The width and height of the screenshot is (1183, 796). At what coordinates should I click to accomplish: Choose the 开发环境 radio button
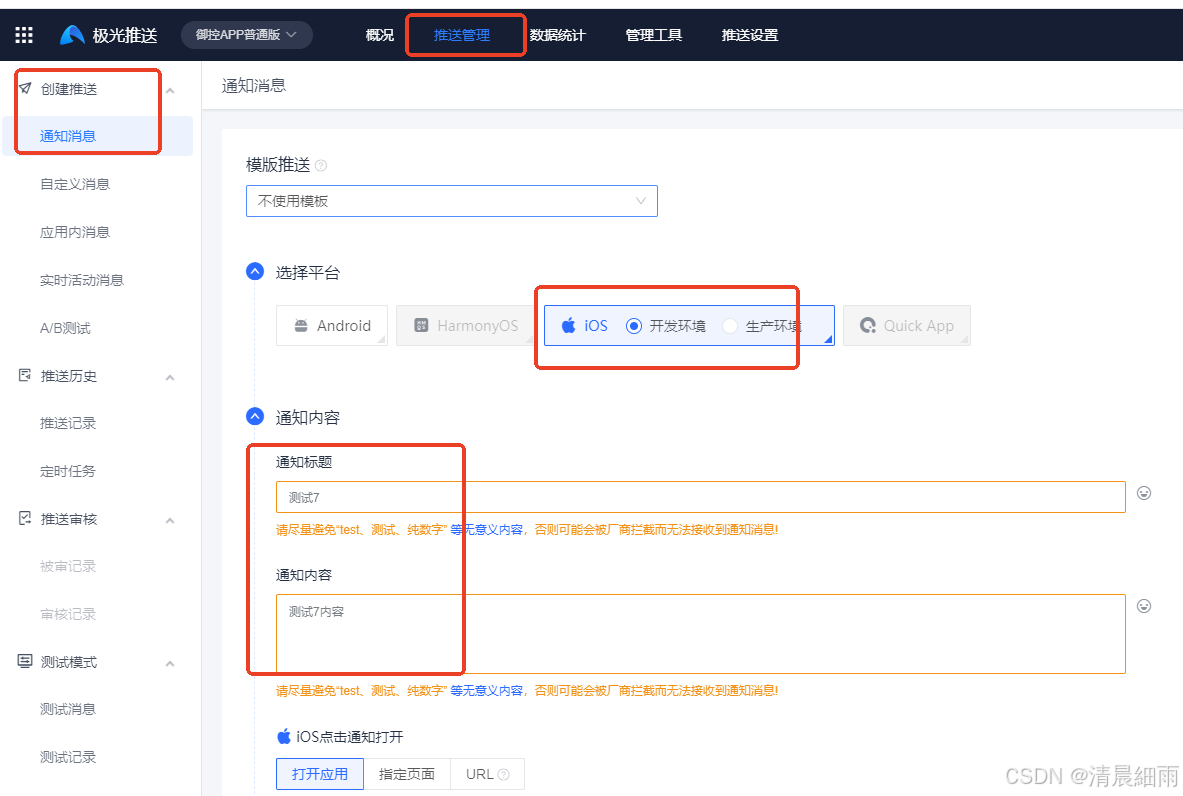tap(634, 326)
